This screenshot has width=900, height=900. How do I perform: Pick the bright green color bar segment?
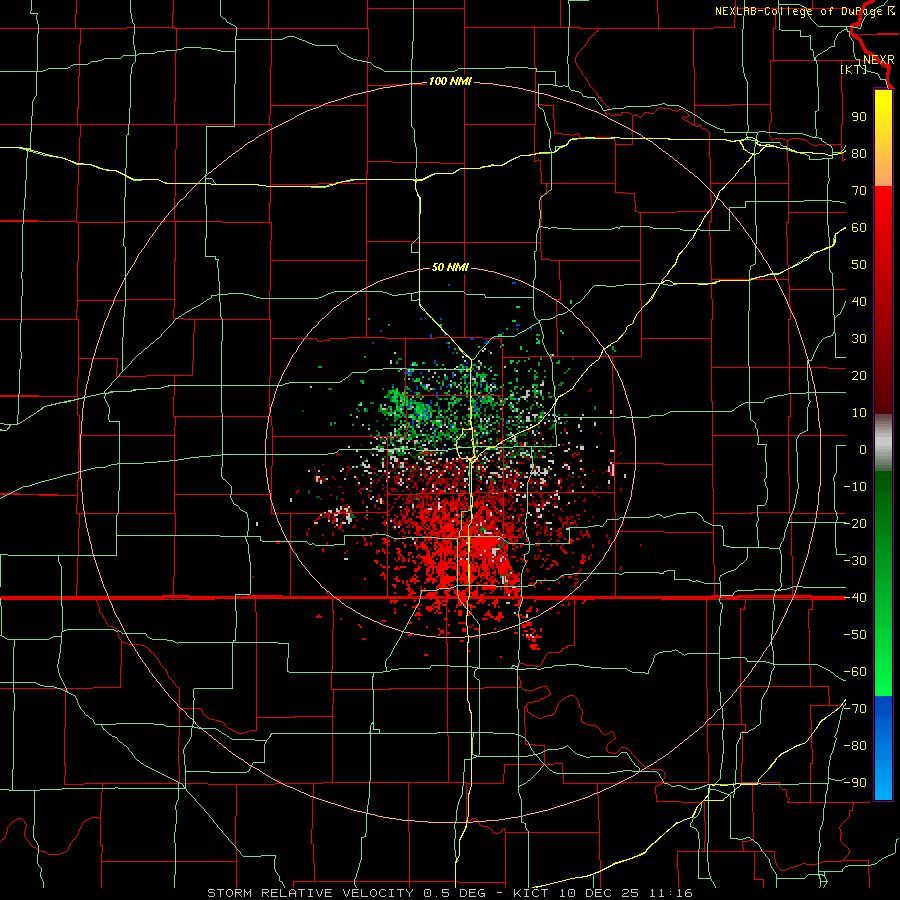click(883, 660)
